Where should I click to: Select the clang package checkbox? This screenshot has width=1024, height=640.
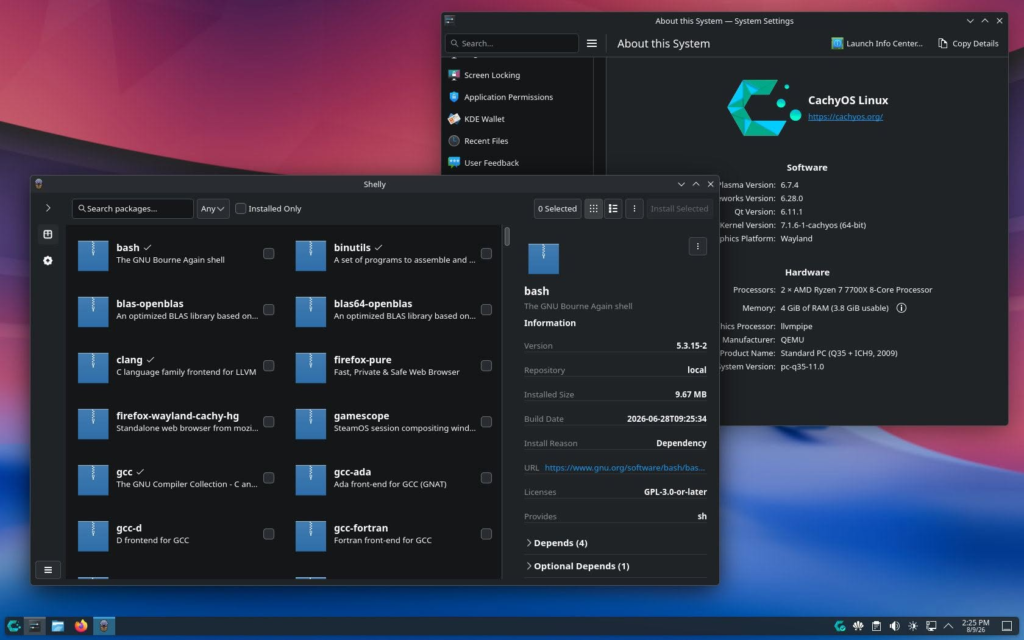pos(268,366)
